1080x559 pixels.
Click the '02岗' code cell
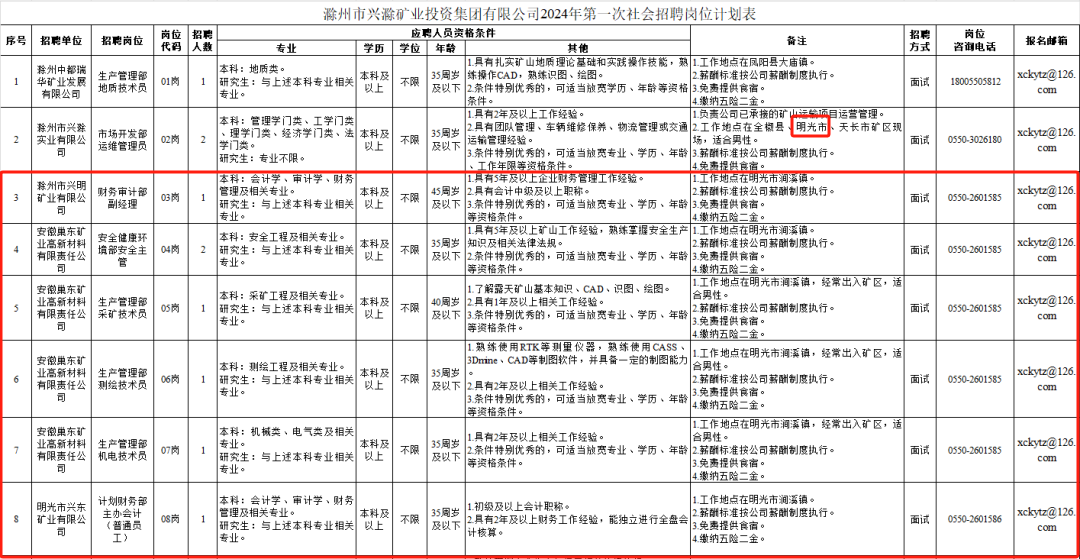pos(170,140)
